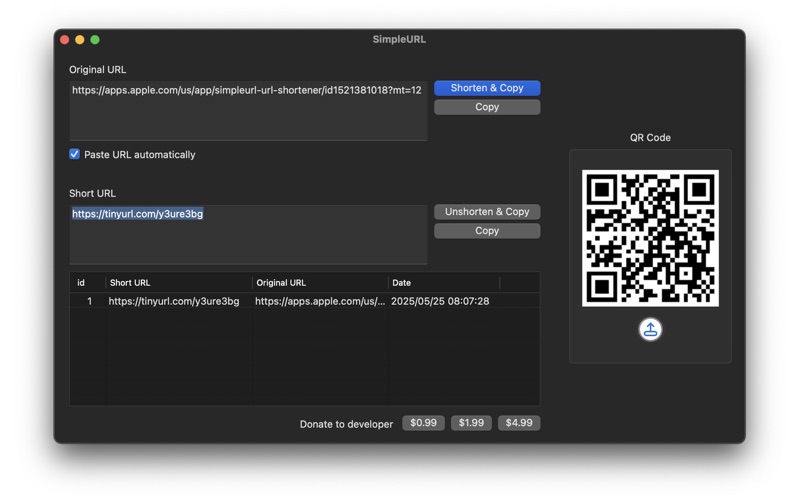Donate $1.99 to developer
This screenshot has height=500, width=800.
pyautogui.click(x=471, y=423)
